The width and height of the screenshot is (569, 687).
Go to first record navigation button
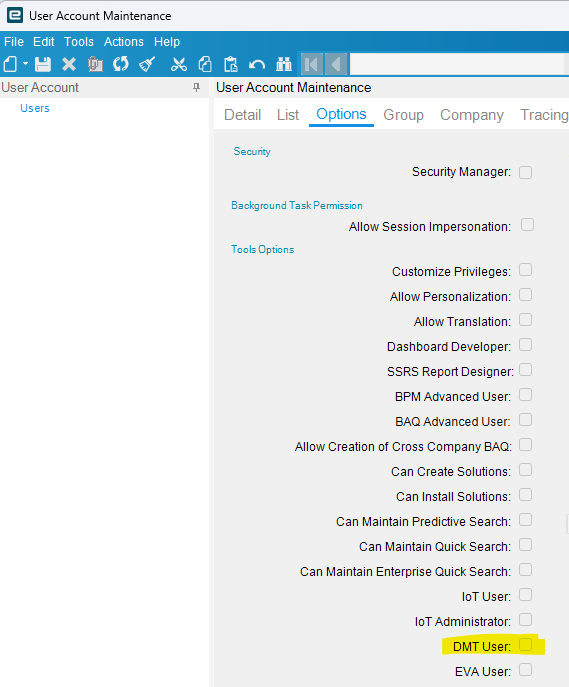(x=311, y=64)
